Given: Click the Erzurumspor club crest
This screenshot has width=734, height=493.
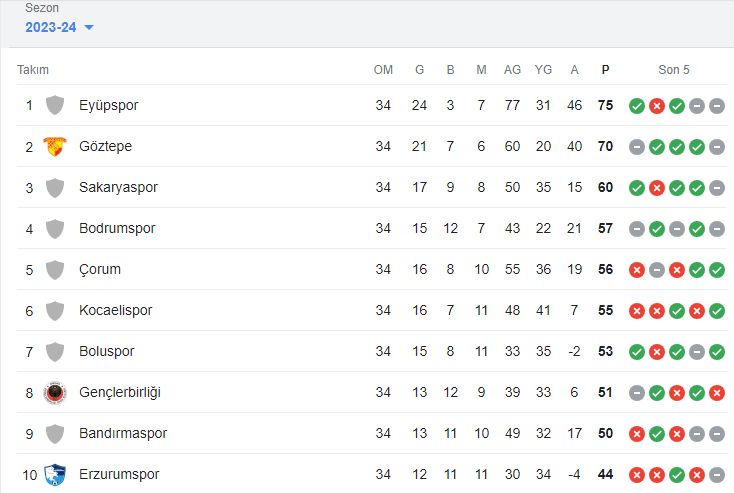Looking at the screenshot, I should (x=55, y=475).
